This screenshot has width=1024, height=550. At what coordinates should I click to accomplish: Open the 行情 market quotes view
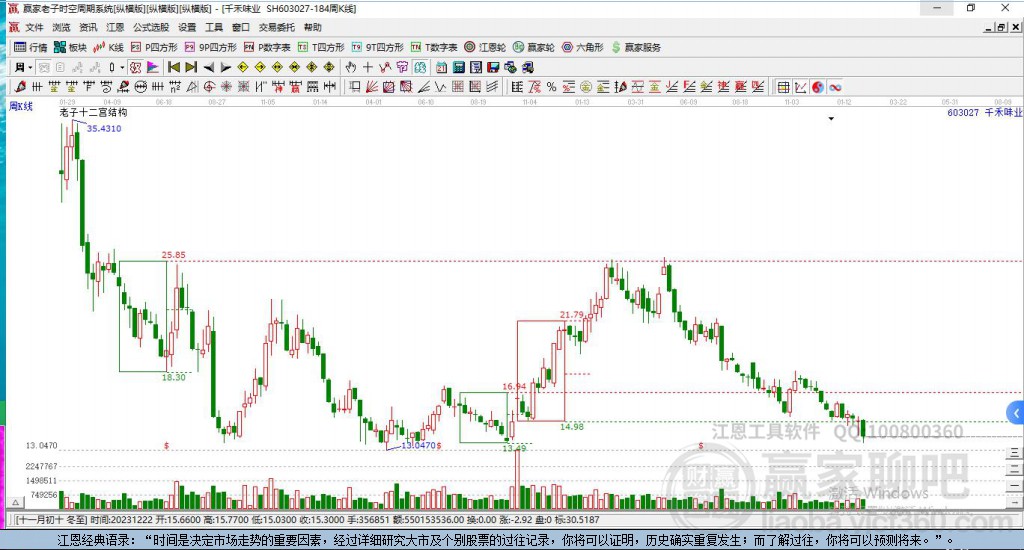click(31, 47)
